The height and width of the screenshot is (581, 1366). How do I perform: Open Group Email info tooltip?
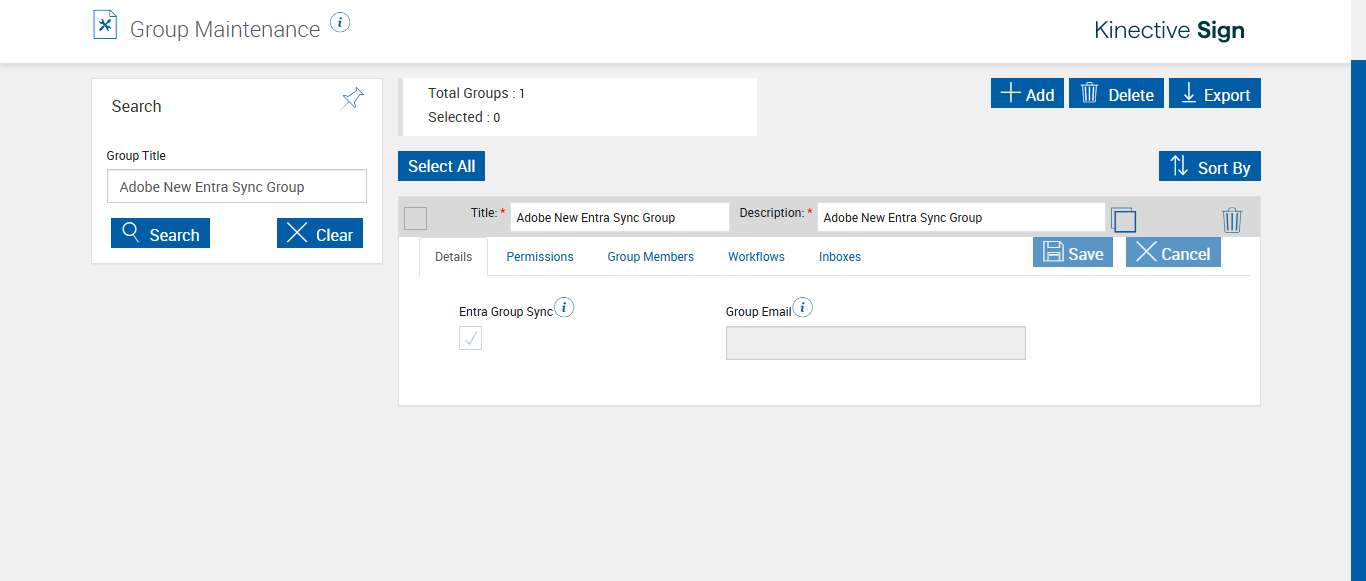802,308
